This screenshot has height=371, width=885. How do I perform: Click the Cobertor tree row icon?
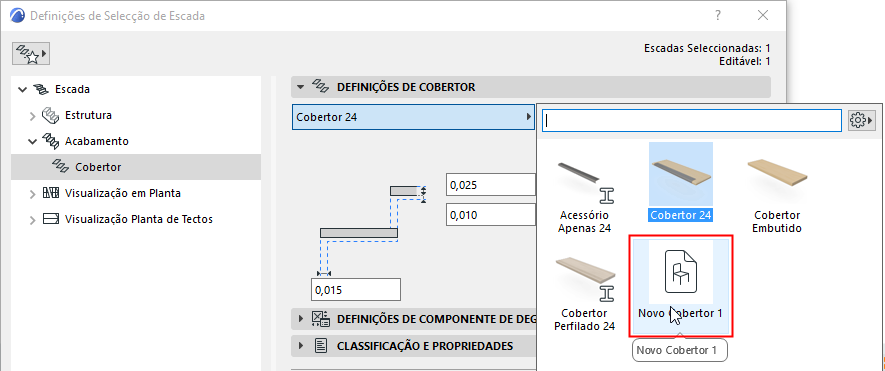[61, 167]
